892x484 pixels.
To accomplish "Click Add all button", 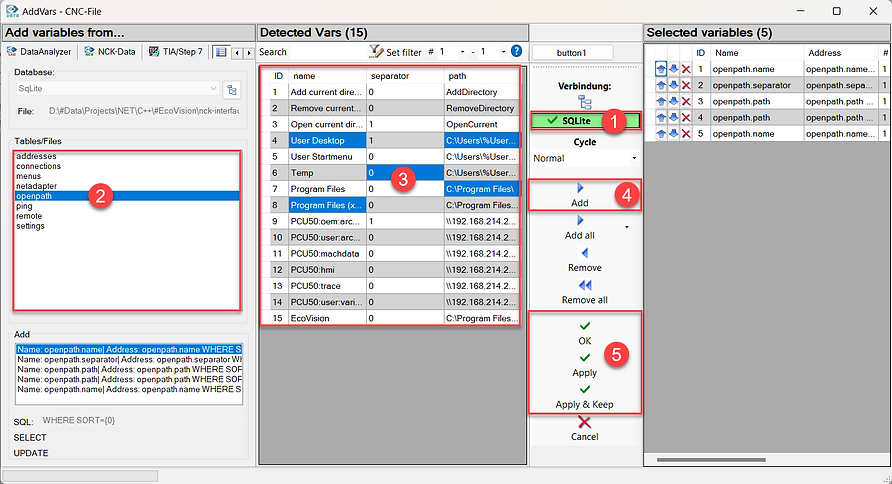I will (x=580, y=227).
